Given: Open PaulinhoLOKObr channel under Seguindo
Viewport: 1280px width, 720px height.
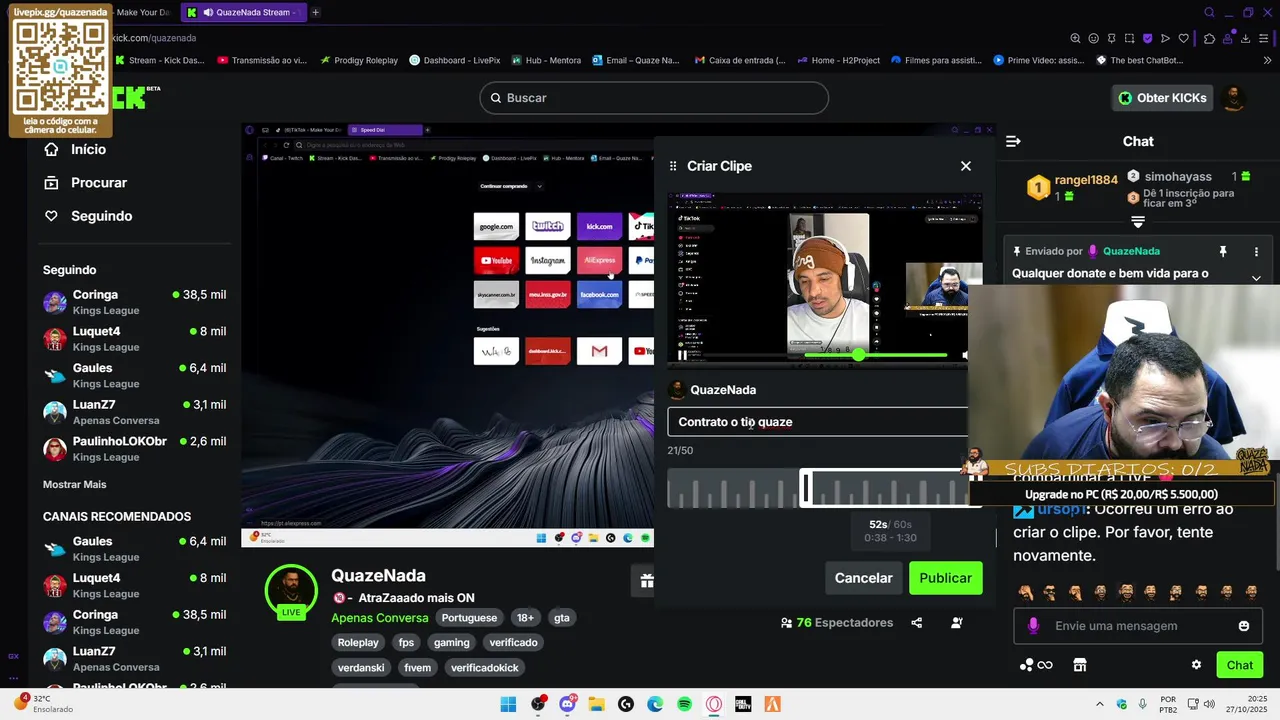Looking at the screenshot, I should [x=134, y=449].
